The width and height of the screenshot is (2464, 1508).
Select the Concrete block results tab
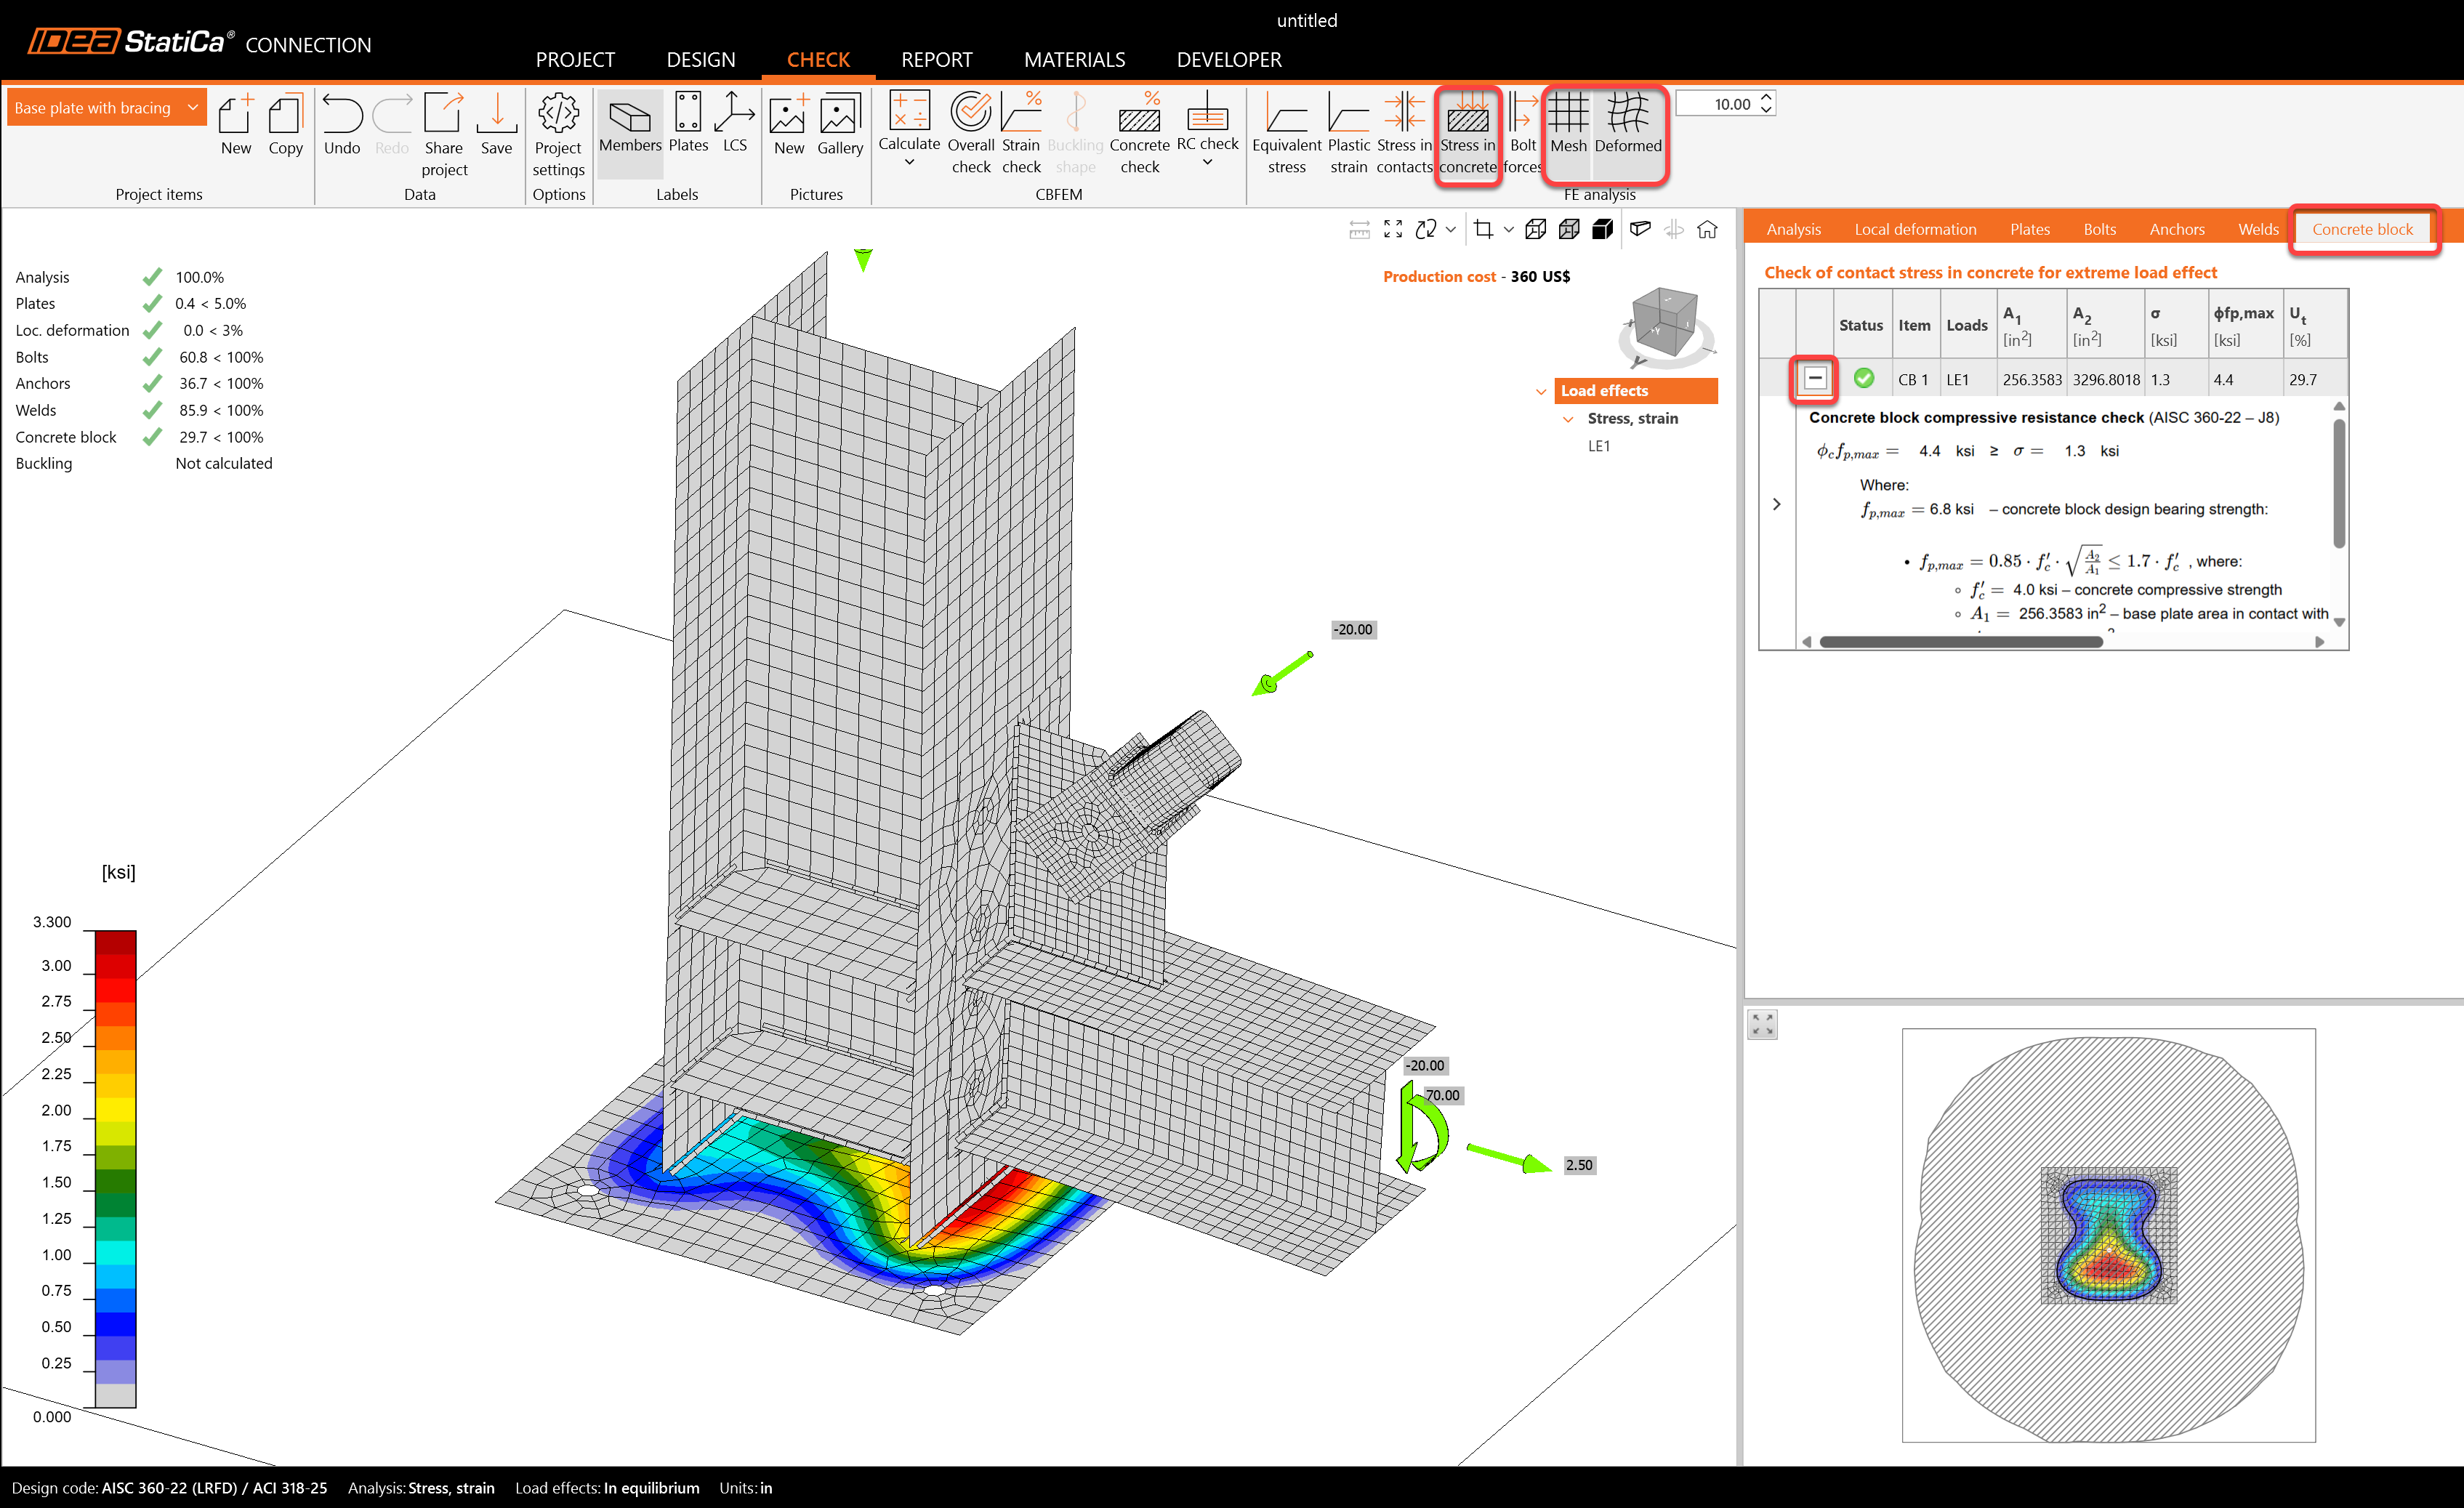point(2362,229)
